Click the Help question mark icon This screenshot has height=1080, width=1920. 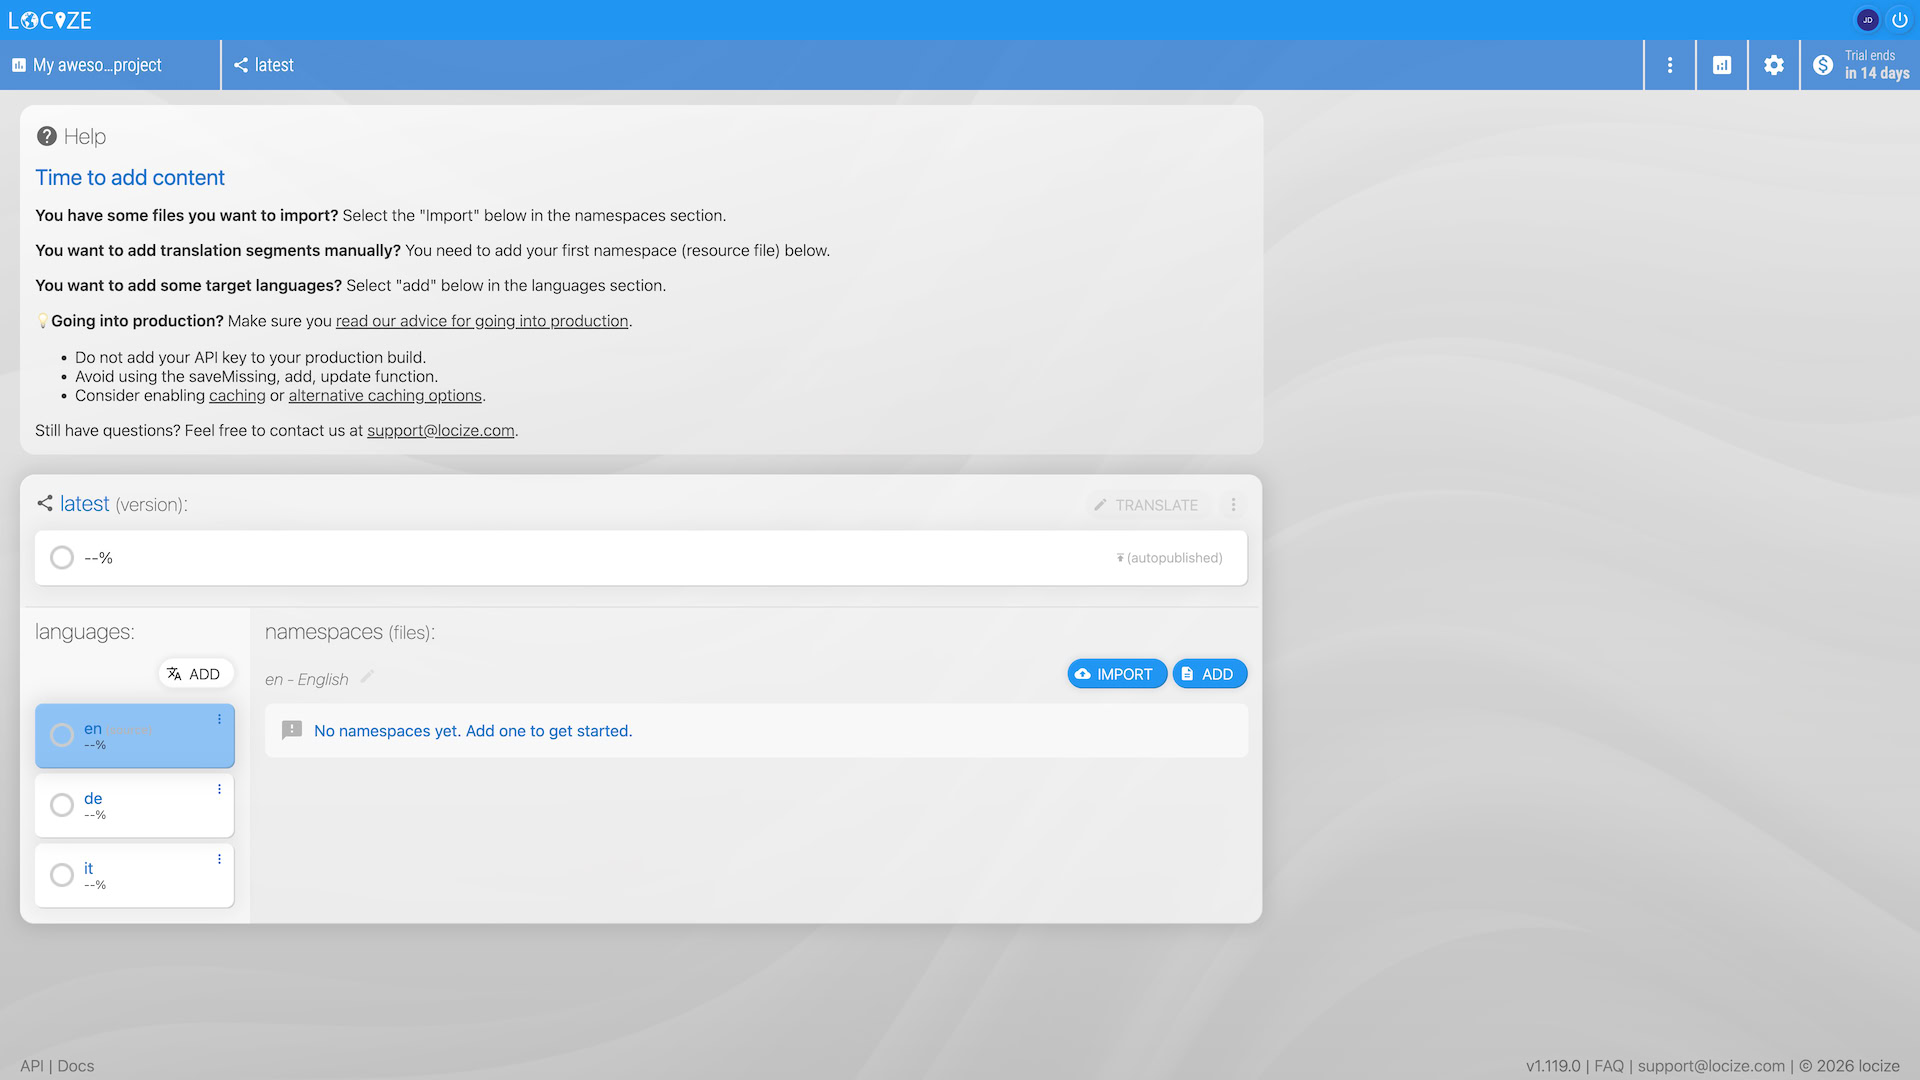tap(46, 136)
